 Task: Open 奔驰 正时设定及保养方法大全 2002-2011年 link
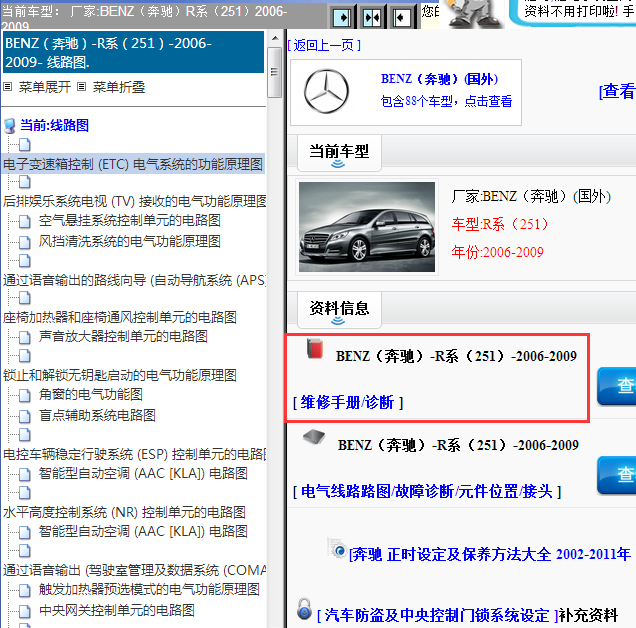click(x=490, y=554)
